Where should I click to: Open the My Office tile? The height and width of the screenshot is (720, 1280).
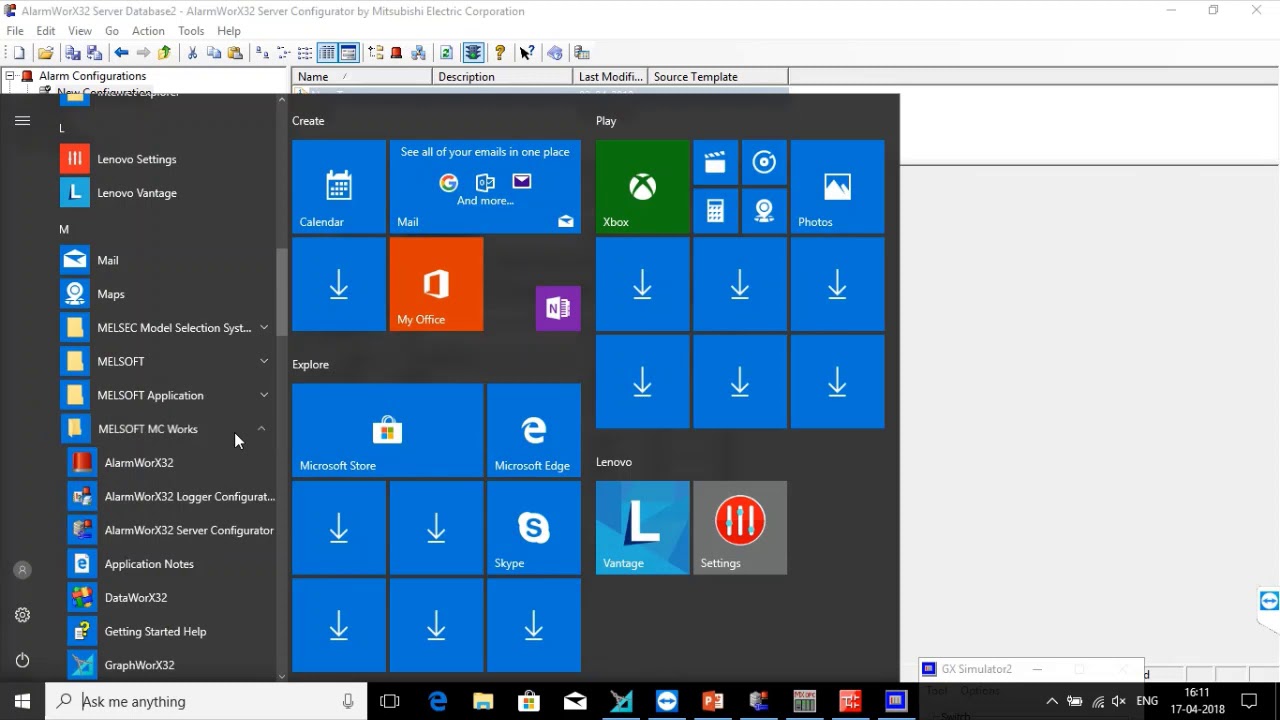click(436, 285)
